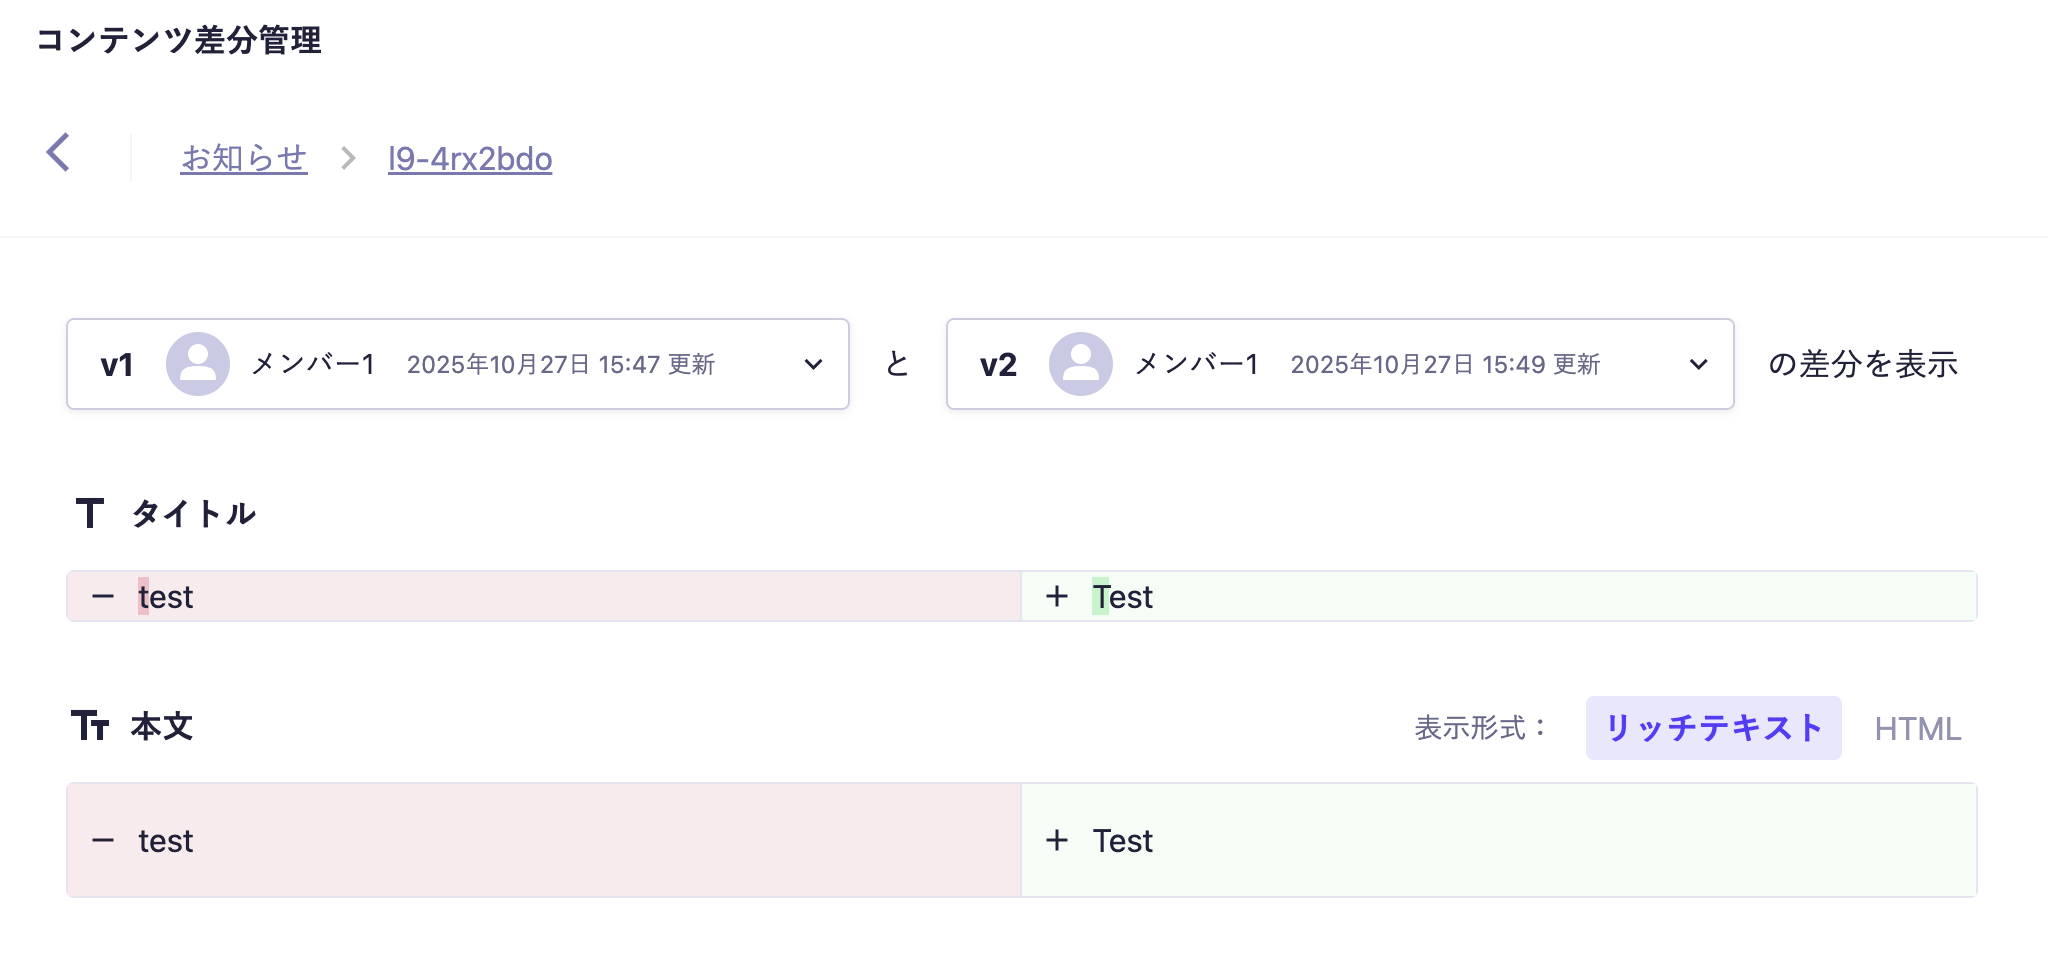
Task: Click the v2 member avatar icon
Action: point(1080,364)
